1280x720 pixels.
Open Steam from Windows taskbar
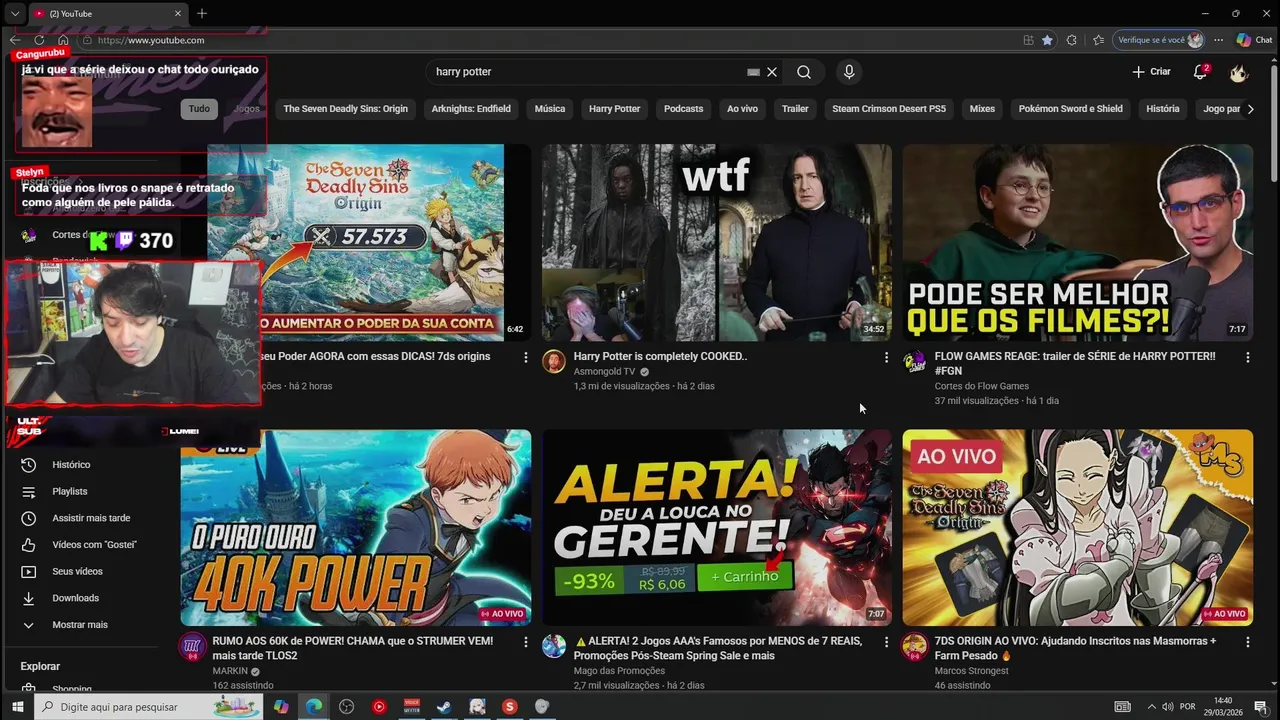tap(444, 707)
